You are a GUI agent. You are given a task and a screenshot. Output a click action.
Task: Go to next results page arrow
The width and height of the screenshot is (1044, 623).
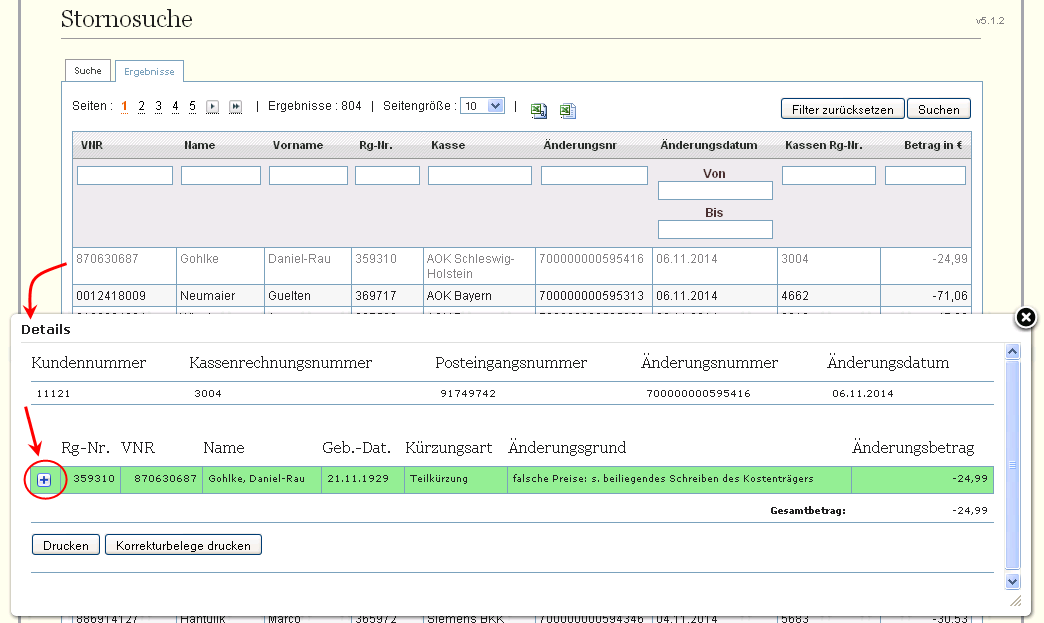point(212,106)
